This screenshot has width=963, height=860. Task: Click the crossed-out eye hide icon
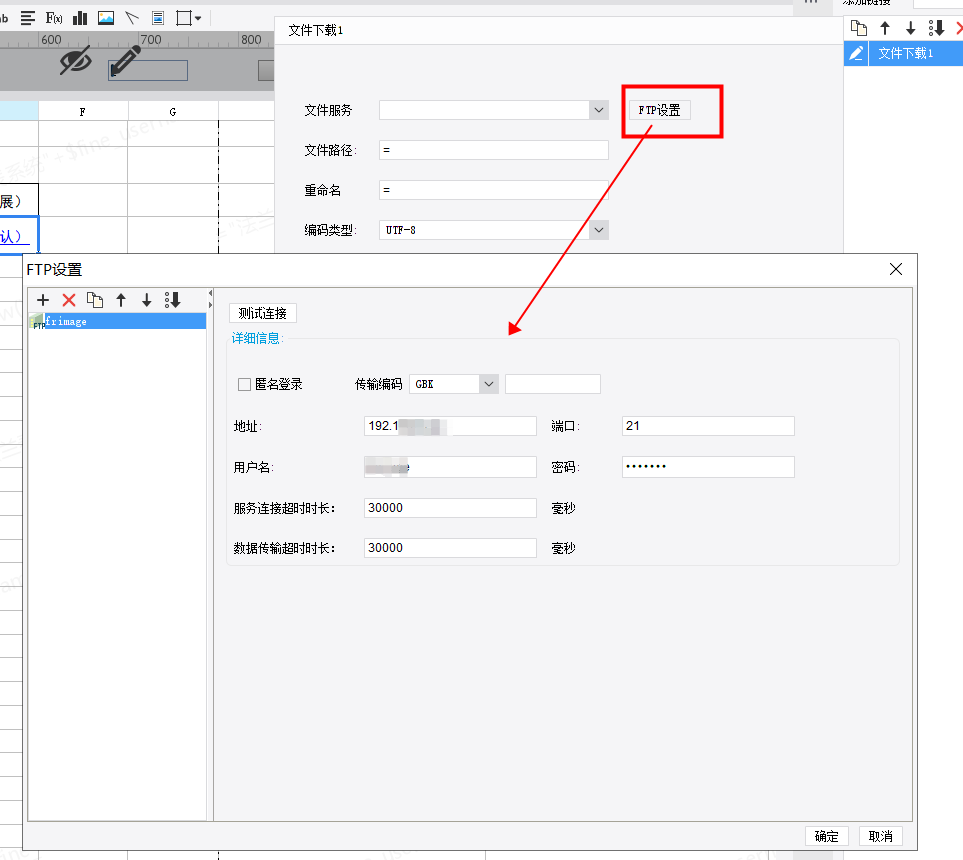pos(76,60)
